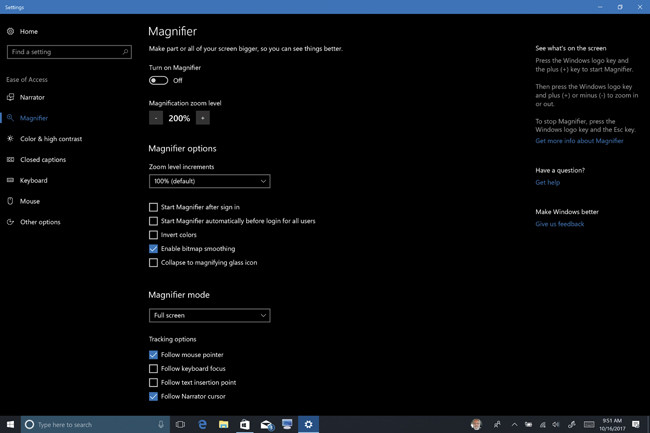Screen dimensions: 650x433
Task: Click the search magnifier icon in the Find a setting box
Action: 125,52
